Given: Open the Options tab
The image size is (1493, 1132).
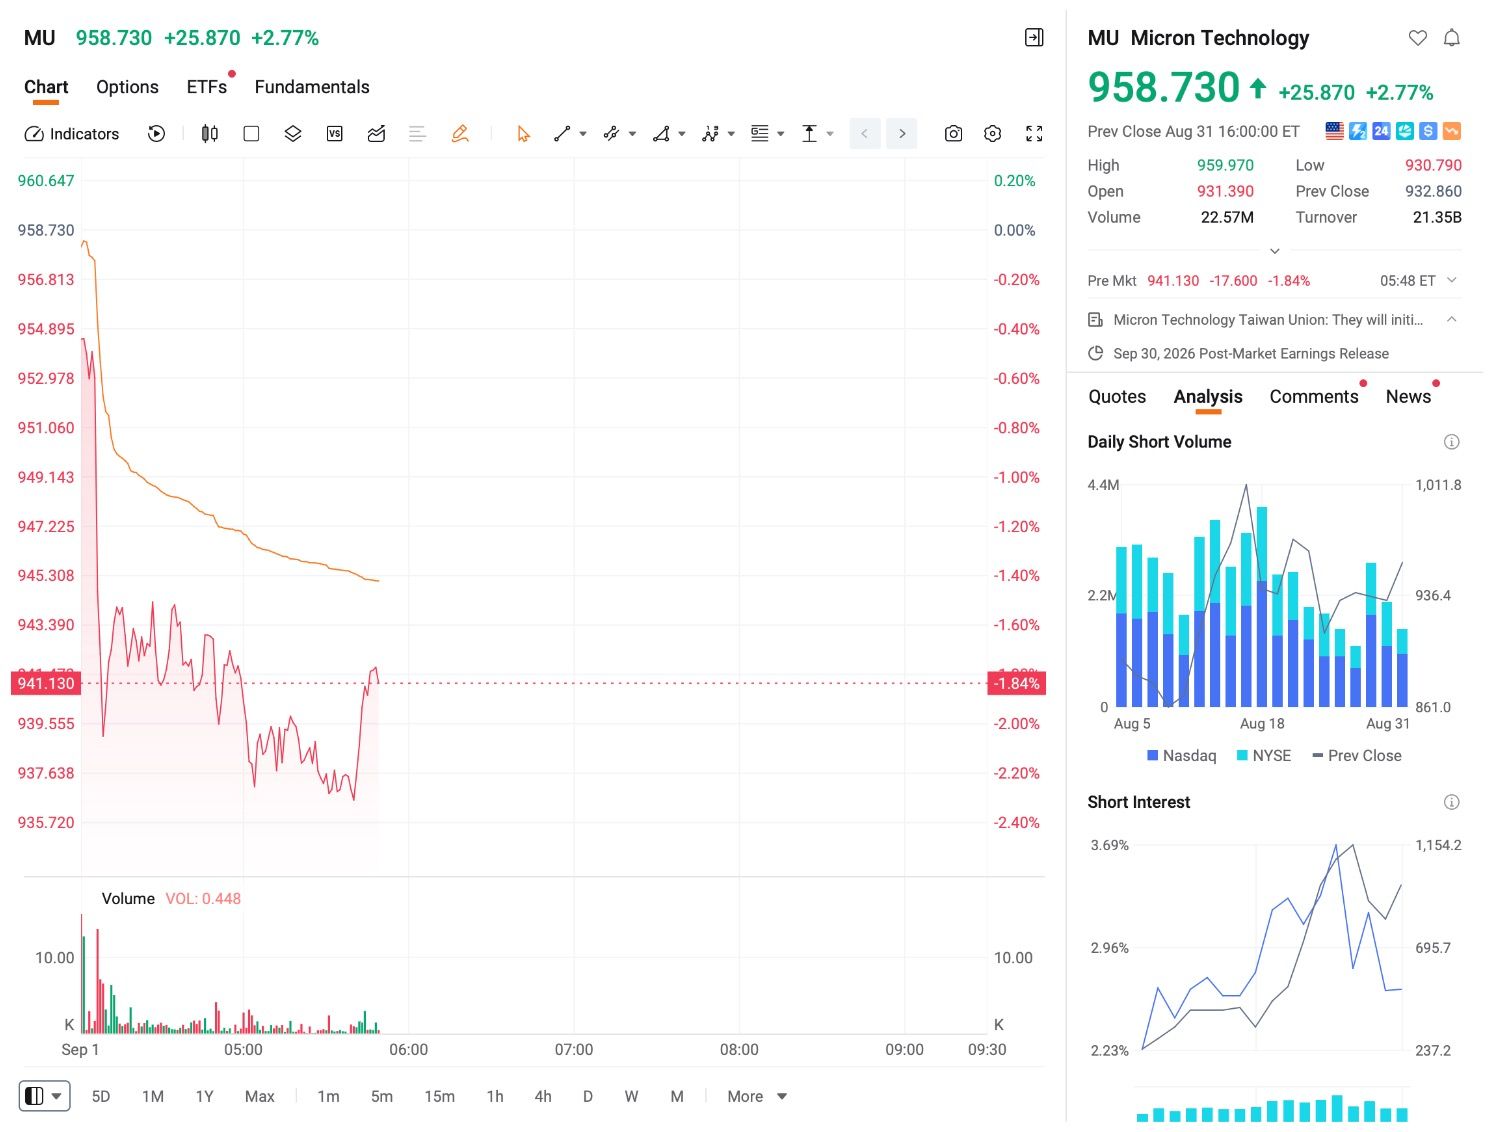Looking at the screenshot, I should point(127,87).
